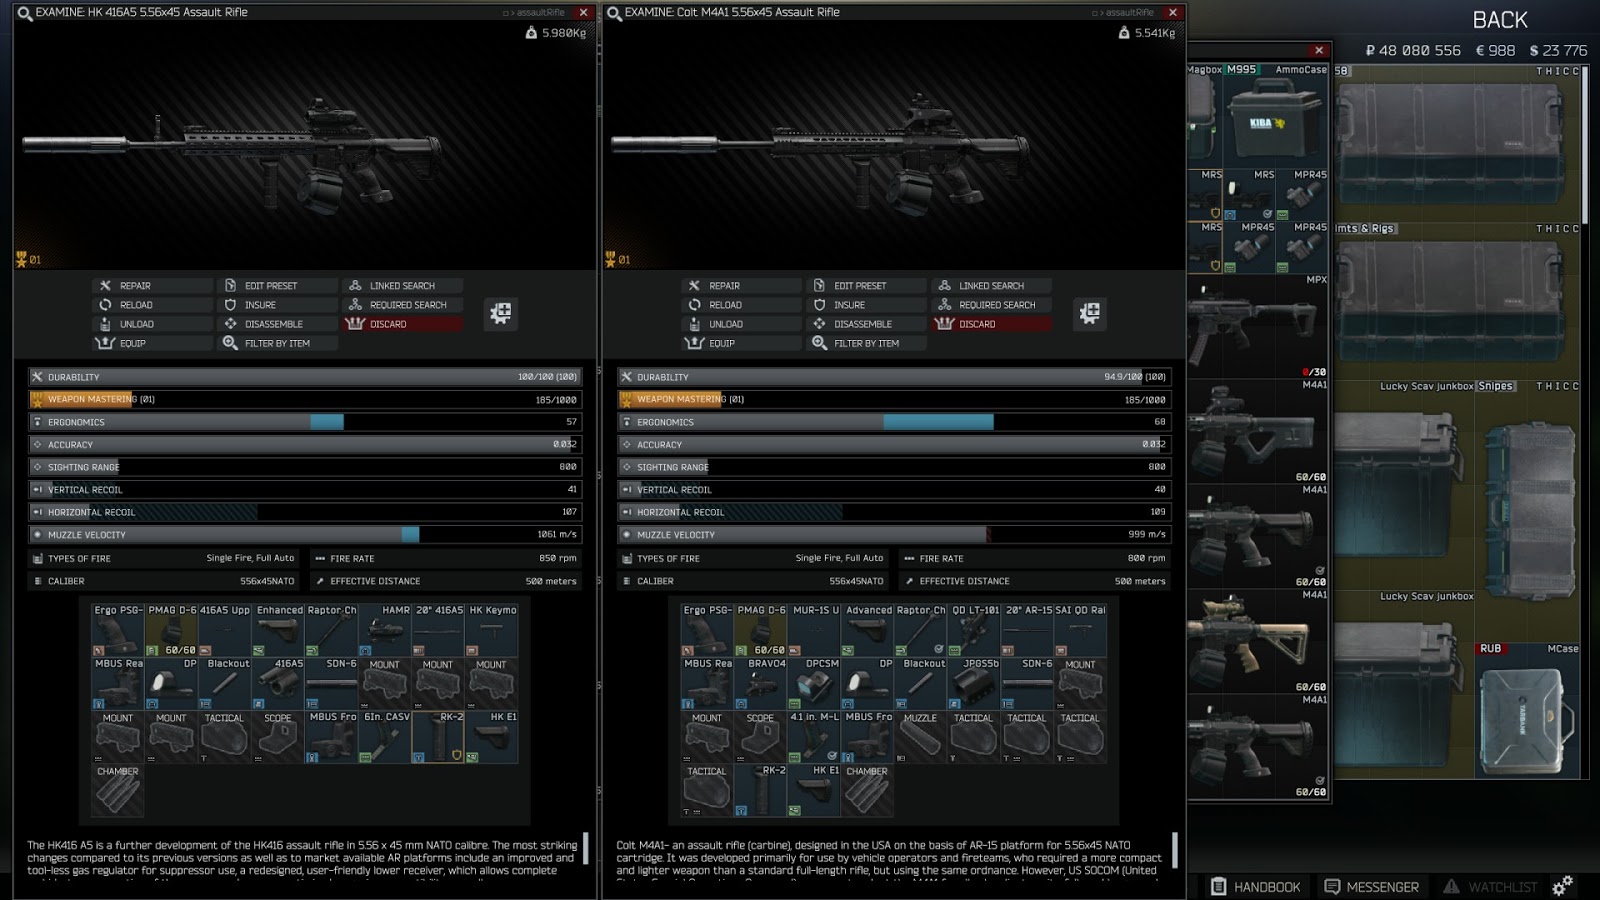
Task: Select the Advanced buffer tube slot on Colt M4A1
Action: [868, 630]
